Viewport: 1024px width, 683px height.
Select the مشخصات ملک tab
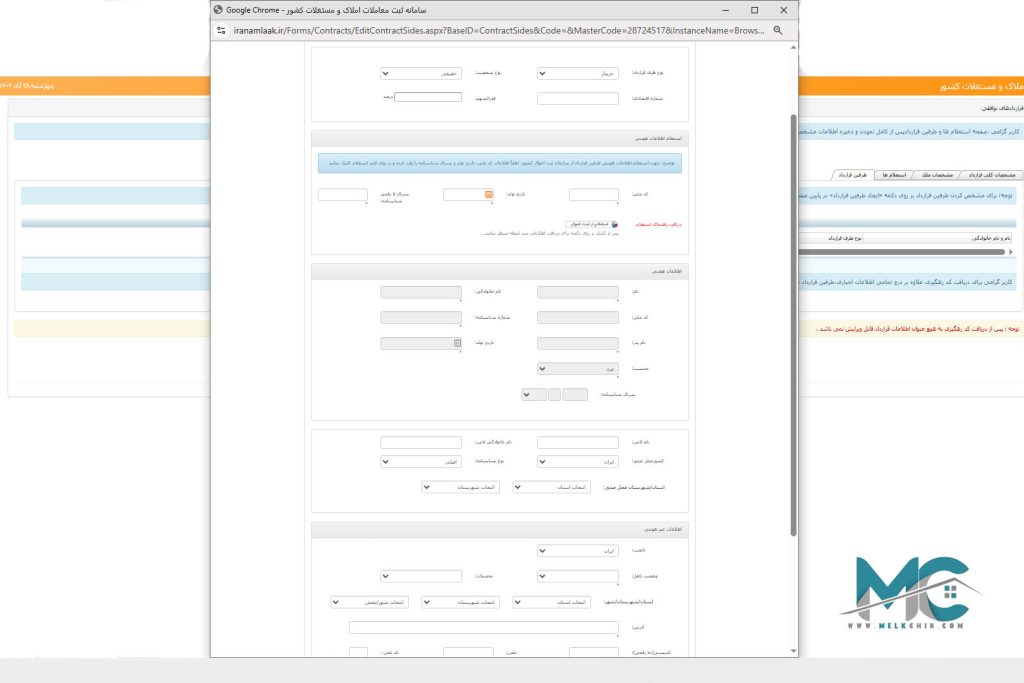click(x=943, y=174)
